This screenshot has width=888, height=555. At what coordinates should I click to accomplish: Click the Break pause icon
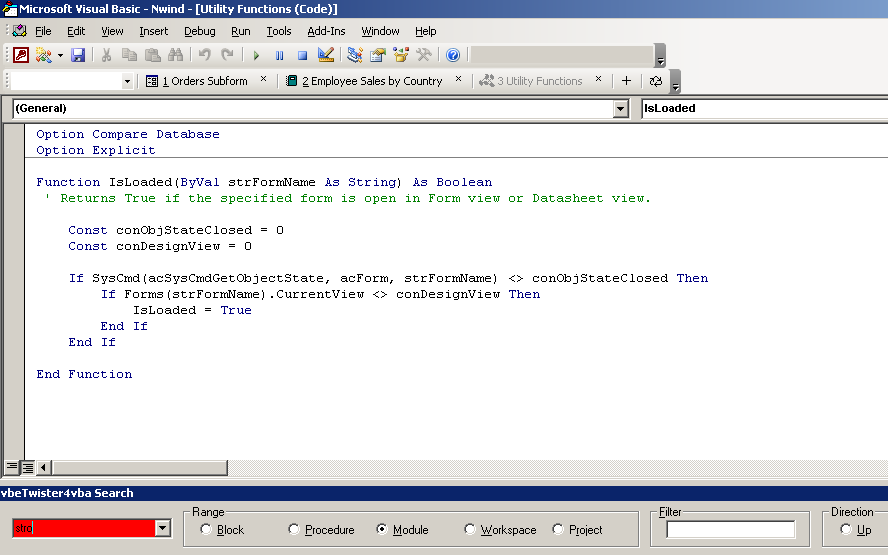tap(279, 55)
